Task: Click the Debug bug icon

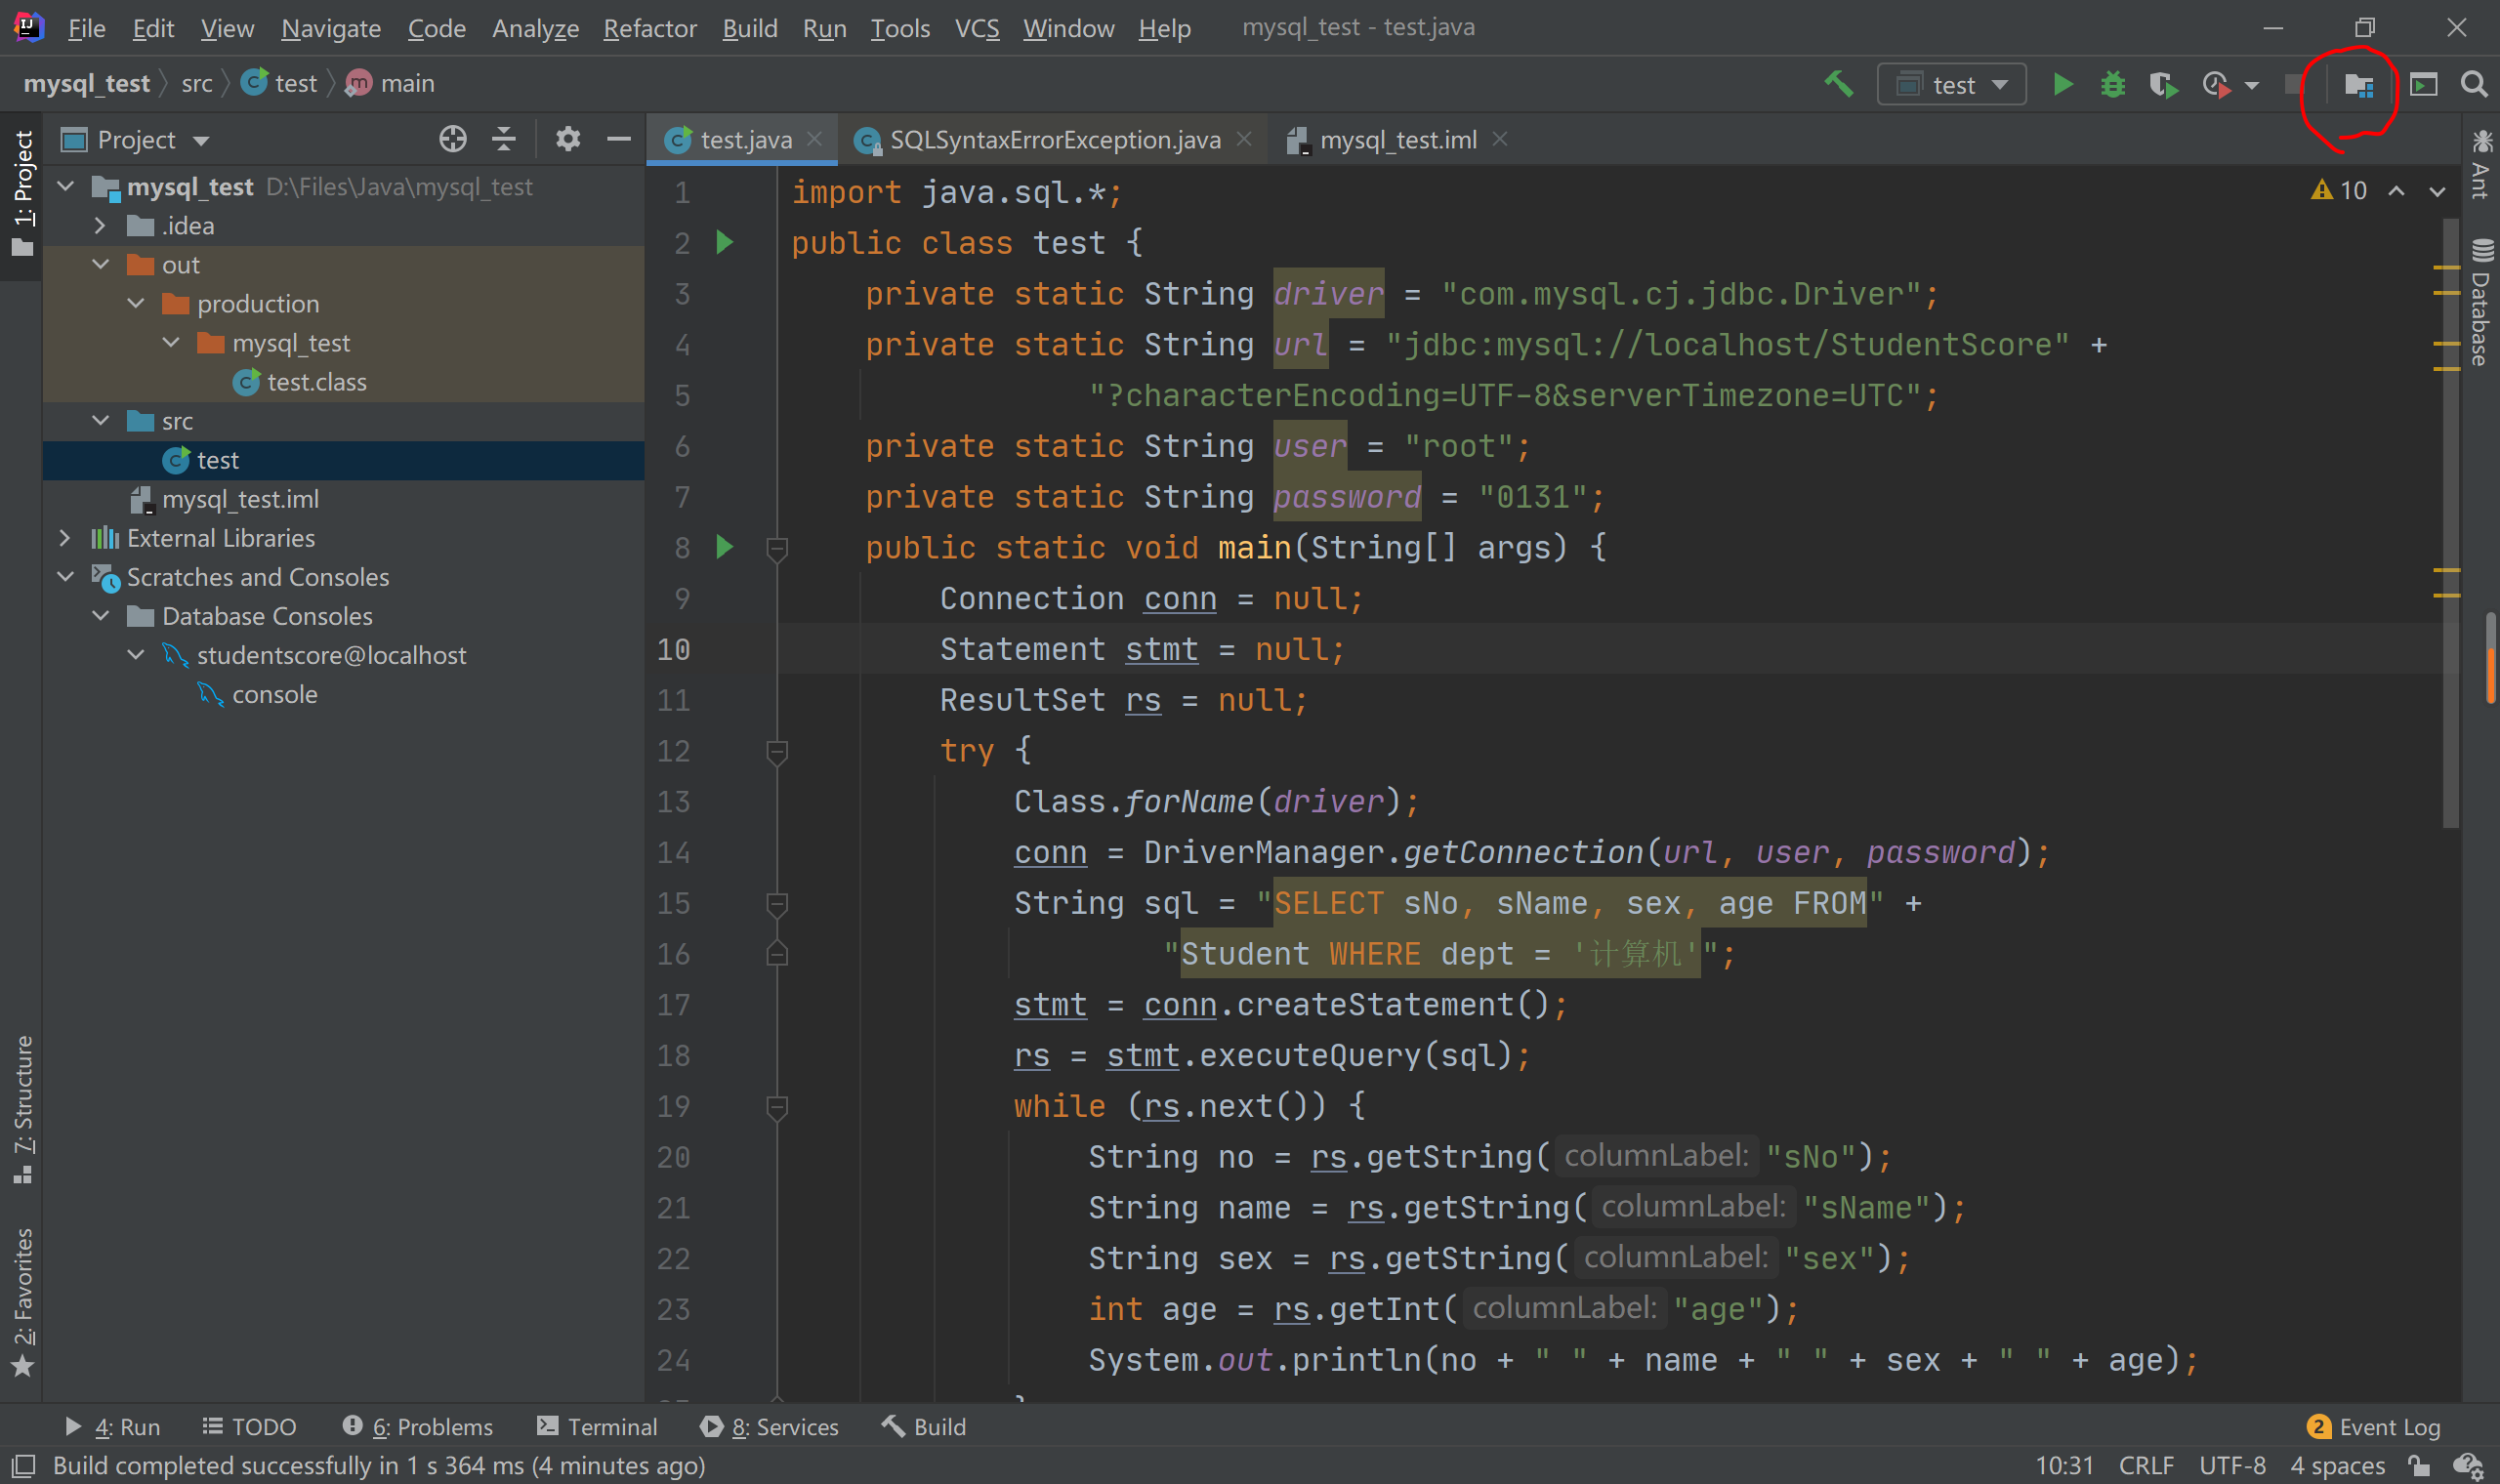Action: [2112, 84]
